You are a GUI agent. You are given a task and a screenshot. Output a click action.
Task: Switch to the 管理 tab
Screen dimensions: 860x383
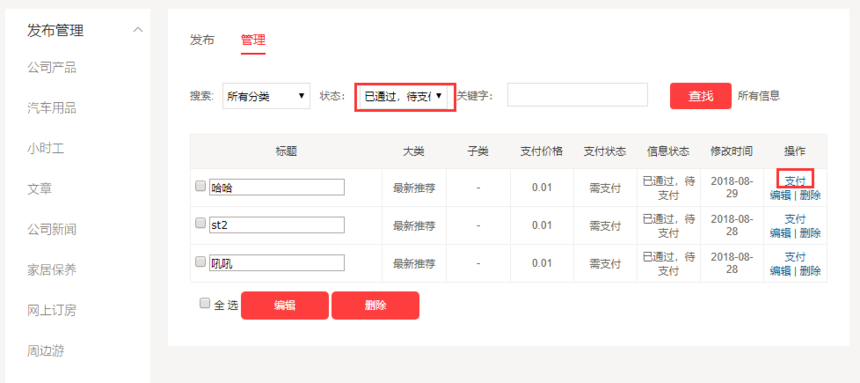click(x=253, y=40)
